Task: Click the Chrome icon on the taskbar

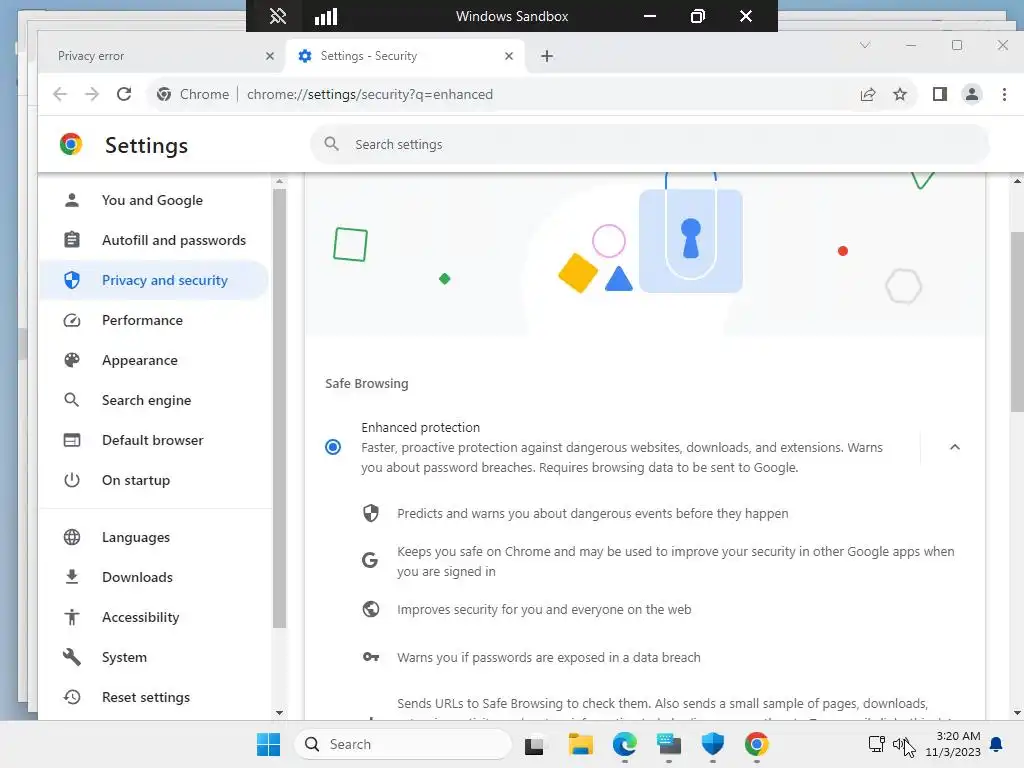Action: click(x=756, y=744)
